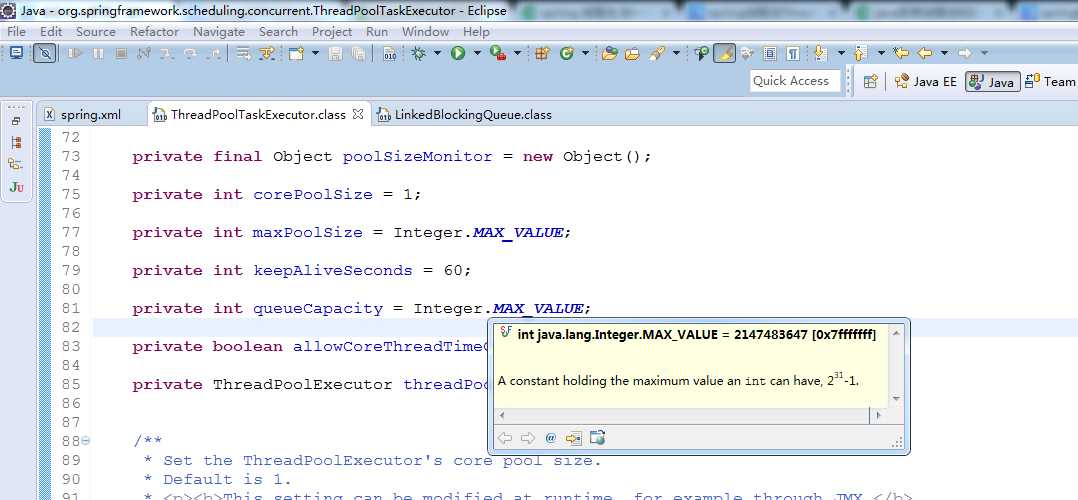Click the Next Annotation icon
1078x500 pixels.
pos(820,53)
